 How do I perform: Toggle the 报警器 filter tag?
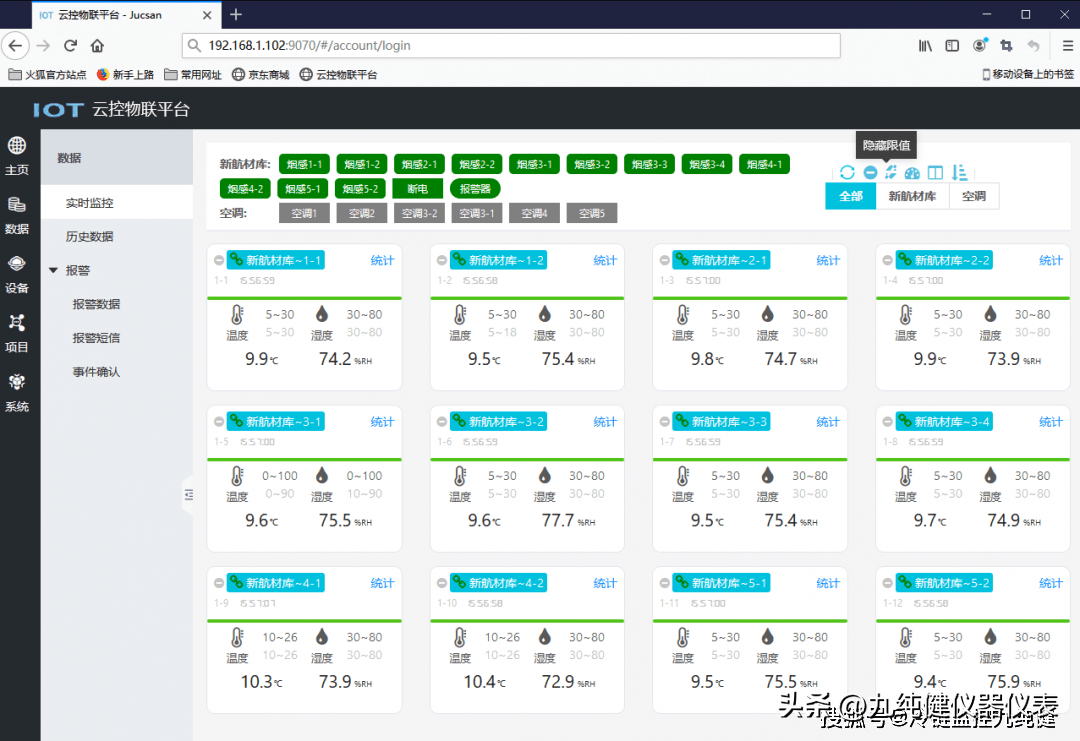[476, 188]
